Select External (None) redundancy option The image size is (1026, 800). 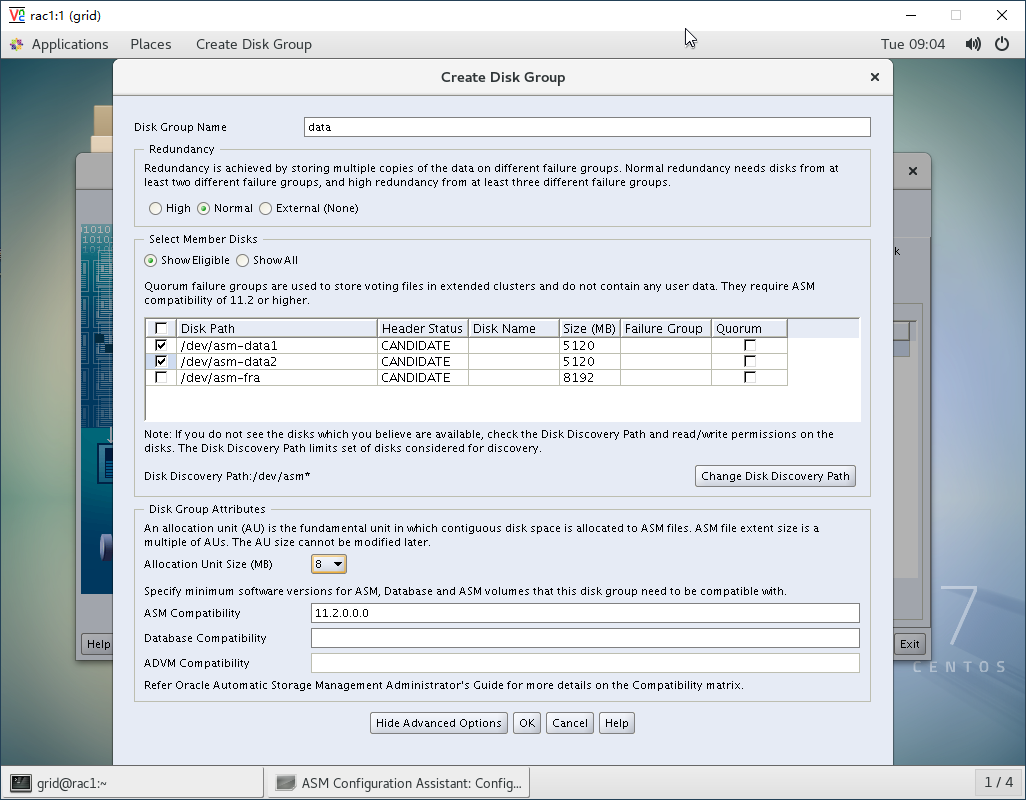tap(265, 208)
